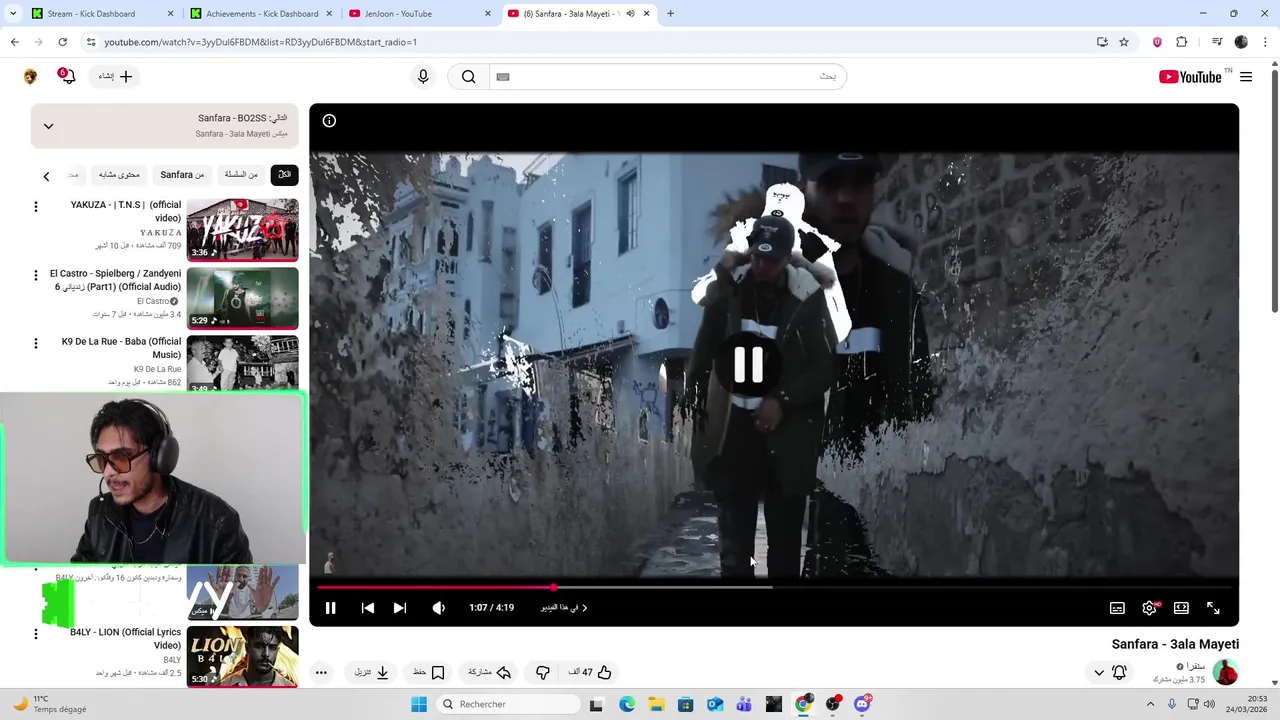This screenshot has height=720, width=1280.
Task: Bookmark this page with the star icon
Action: [x=1124, y=42]
